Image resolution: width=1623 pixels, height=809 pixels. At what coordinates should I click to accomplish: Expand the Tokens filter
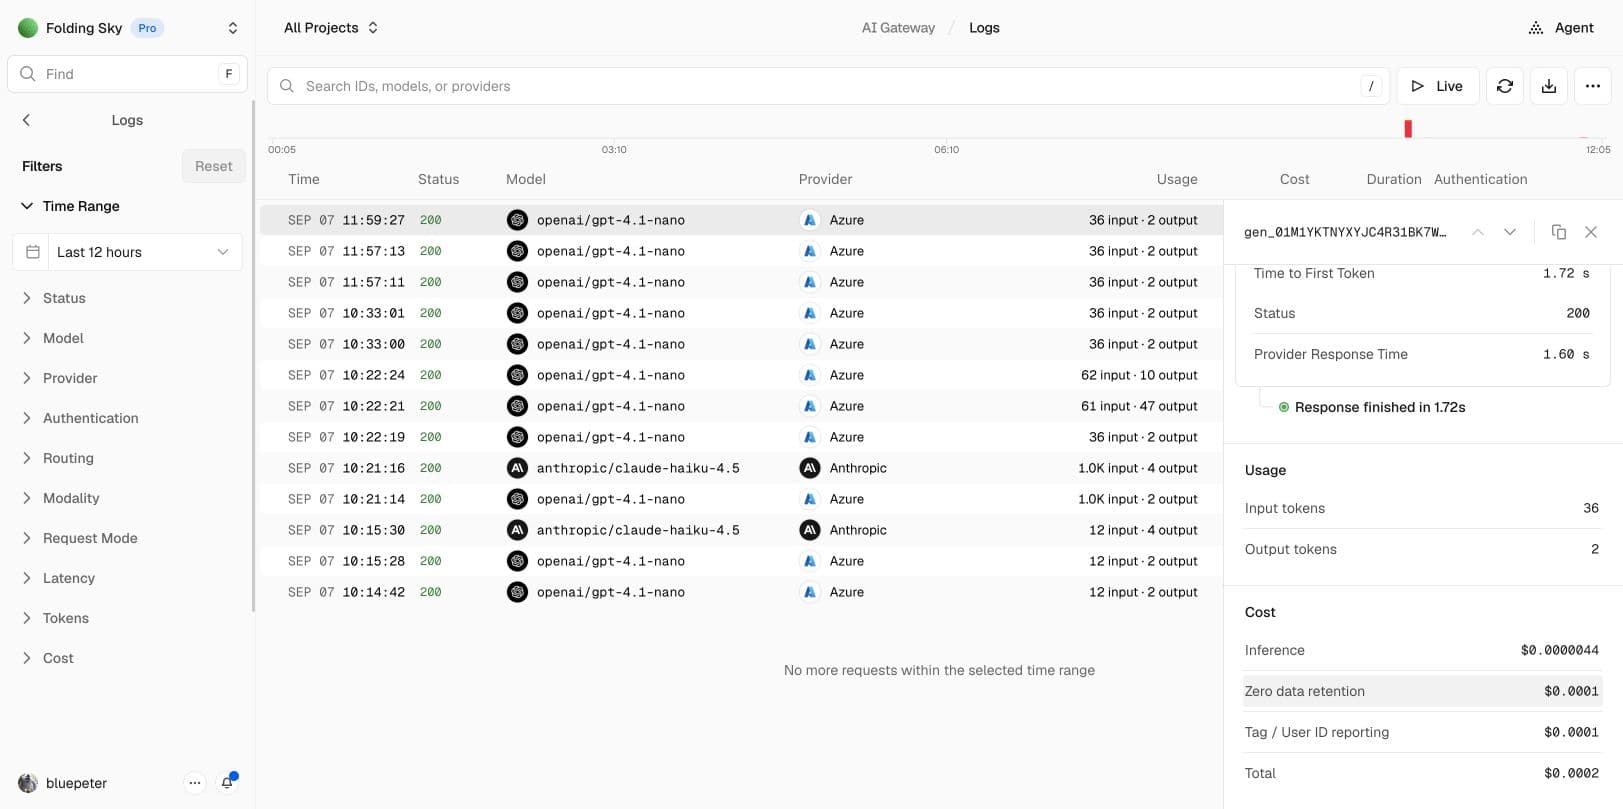point(55,618)
